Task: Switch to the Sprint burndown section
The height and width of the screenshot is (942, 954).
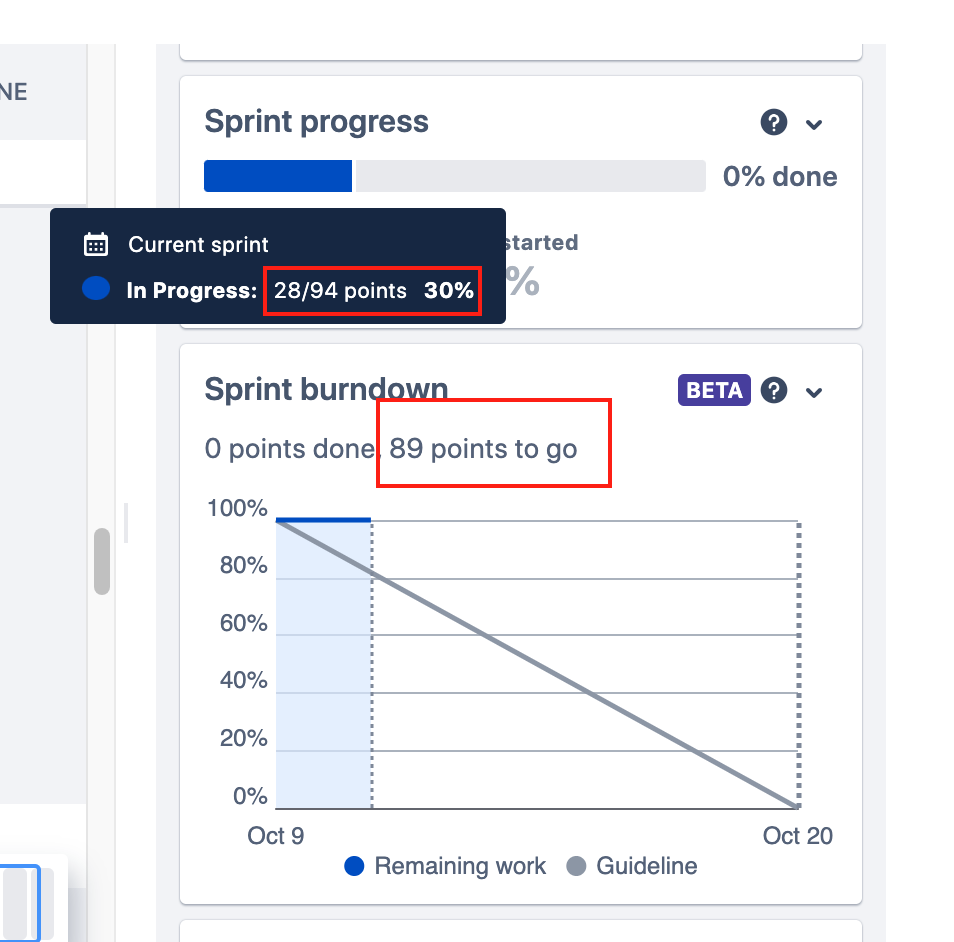Action: [326, 389]
